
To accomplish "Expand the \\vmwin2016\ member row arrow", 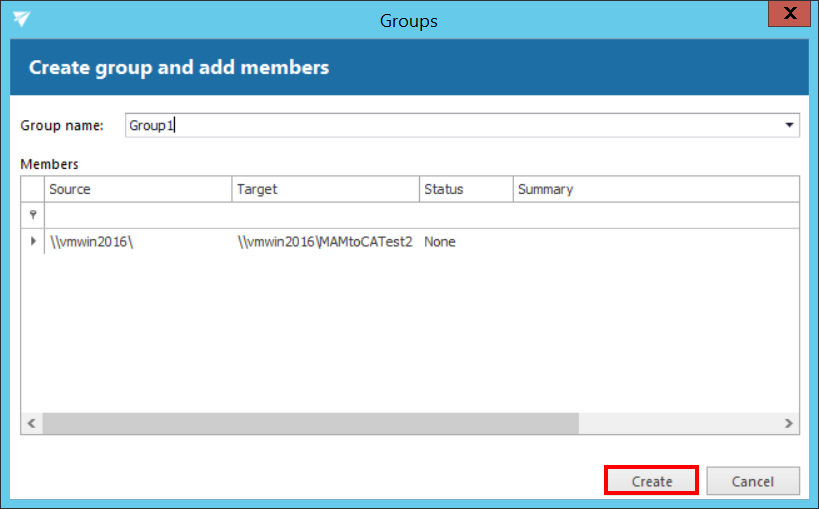I will pos(33,242).
